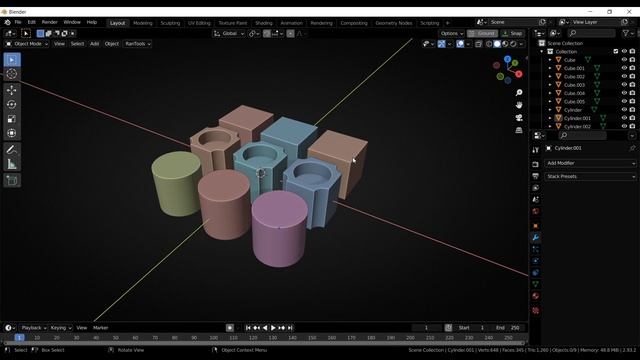
Task: Open the Add Modifier dropdown
Action: point(590,163)
